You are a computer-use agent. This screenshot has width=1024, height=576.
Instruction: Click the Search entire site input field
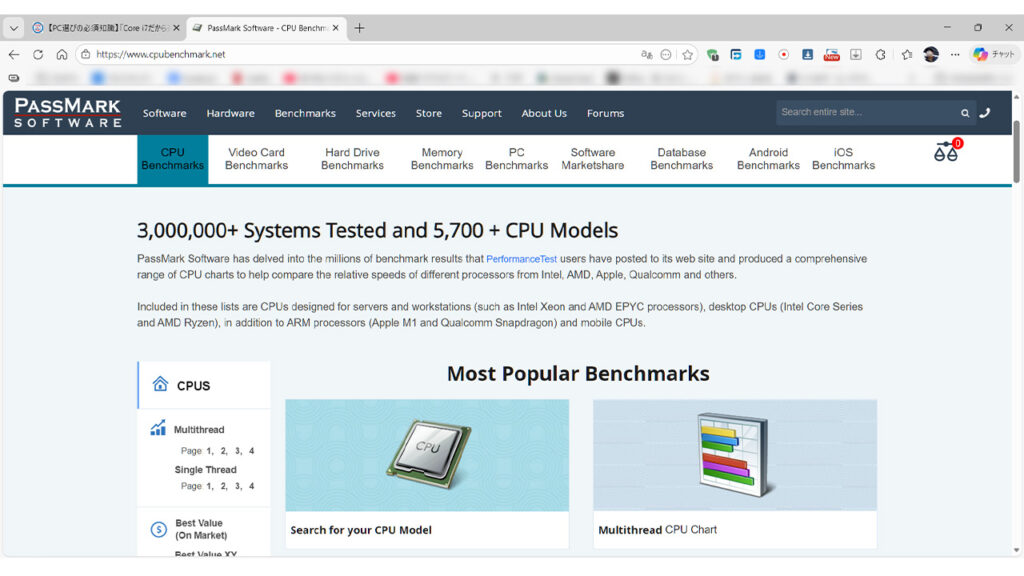tap(865, 113)
